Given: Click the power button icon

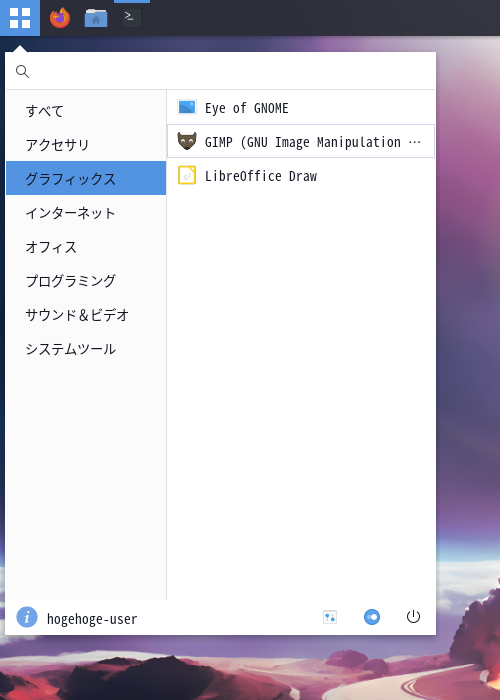Looking at the screenshot, I should 413,617.
